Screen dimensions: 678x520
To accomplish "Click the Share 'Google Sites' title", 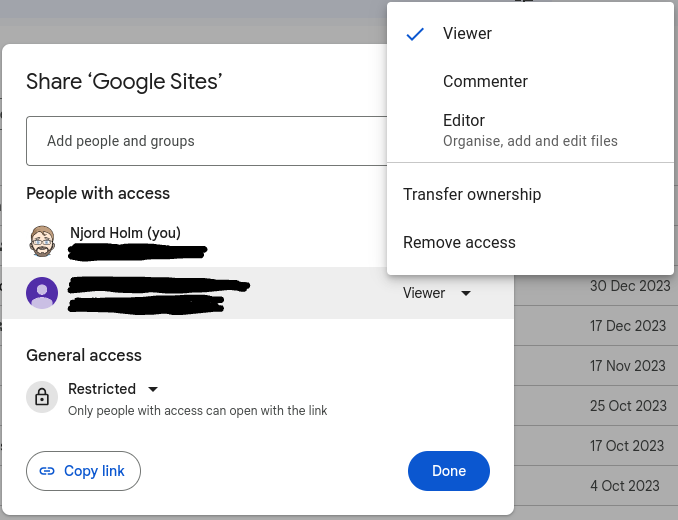I will point(124,81).
